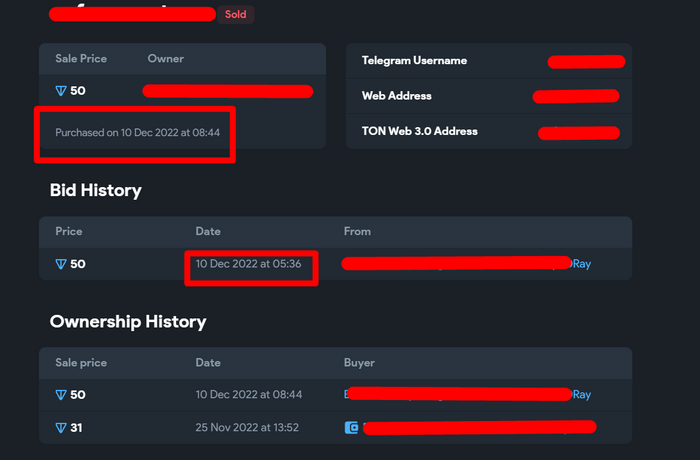The height and width of the screenshot is (460, 700).
Task: Click the From column header in Bid History
Action: click(357, 231)
